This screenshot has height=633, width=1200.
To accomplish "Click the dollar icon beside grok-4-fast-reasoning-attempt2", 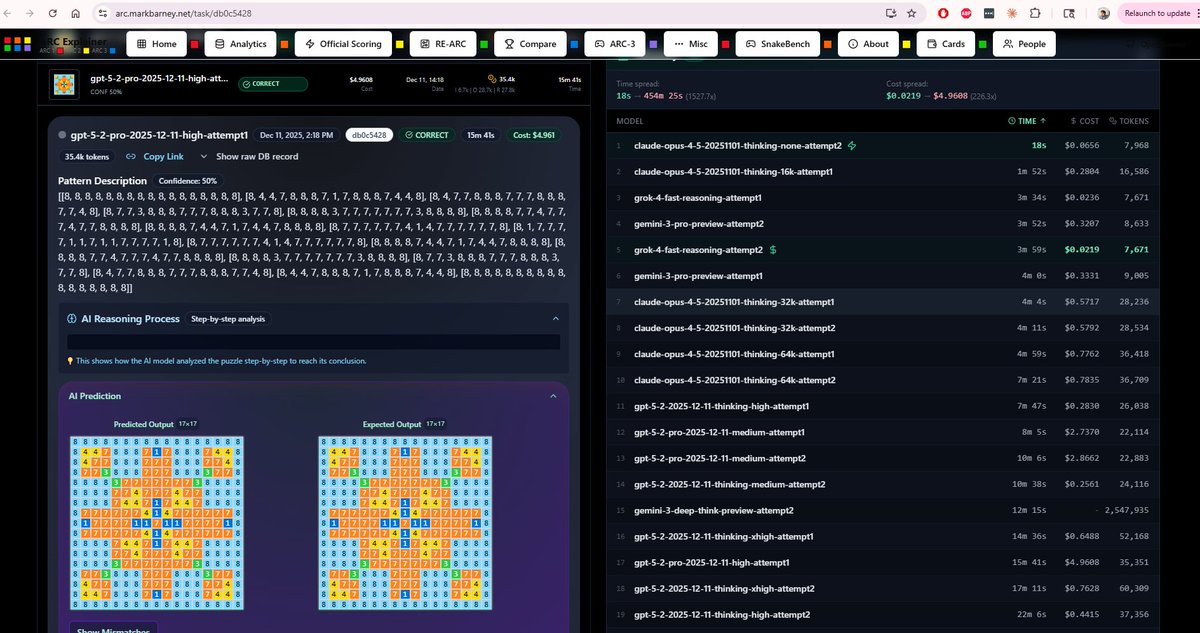I will point(773,249).
